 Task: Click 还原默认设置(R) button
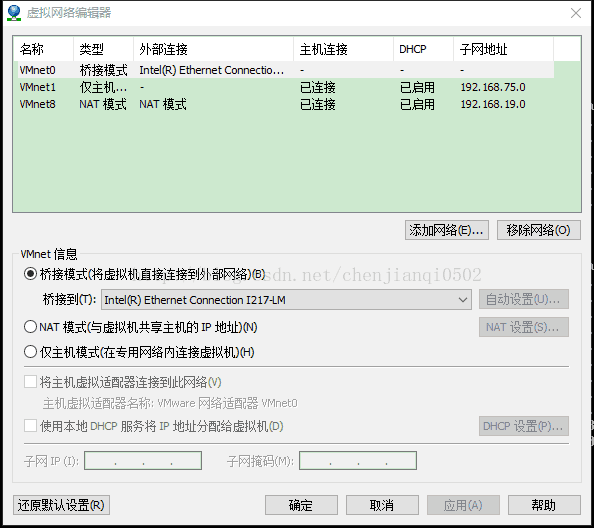click(x=61, y=505)
